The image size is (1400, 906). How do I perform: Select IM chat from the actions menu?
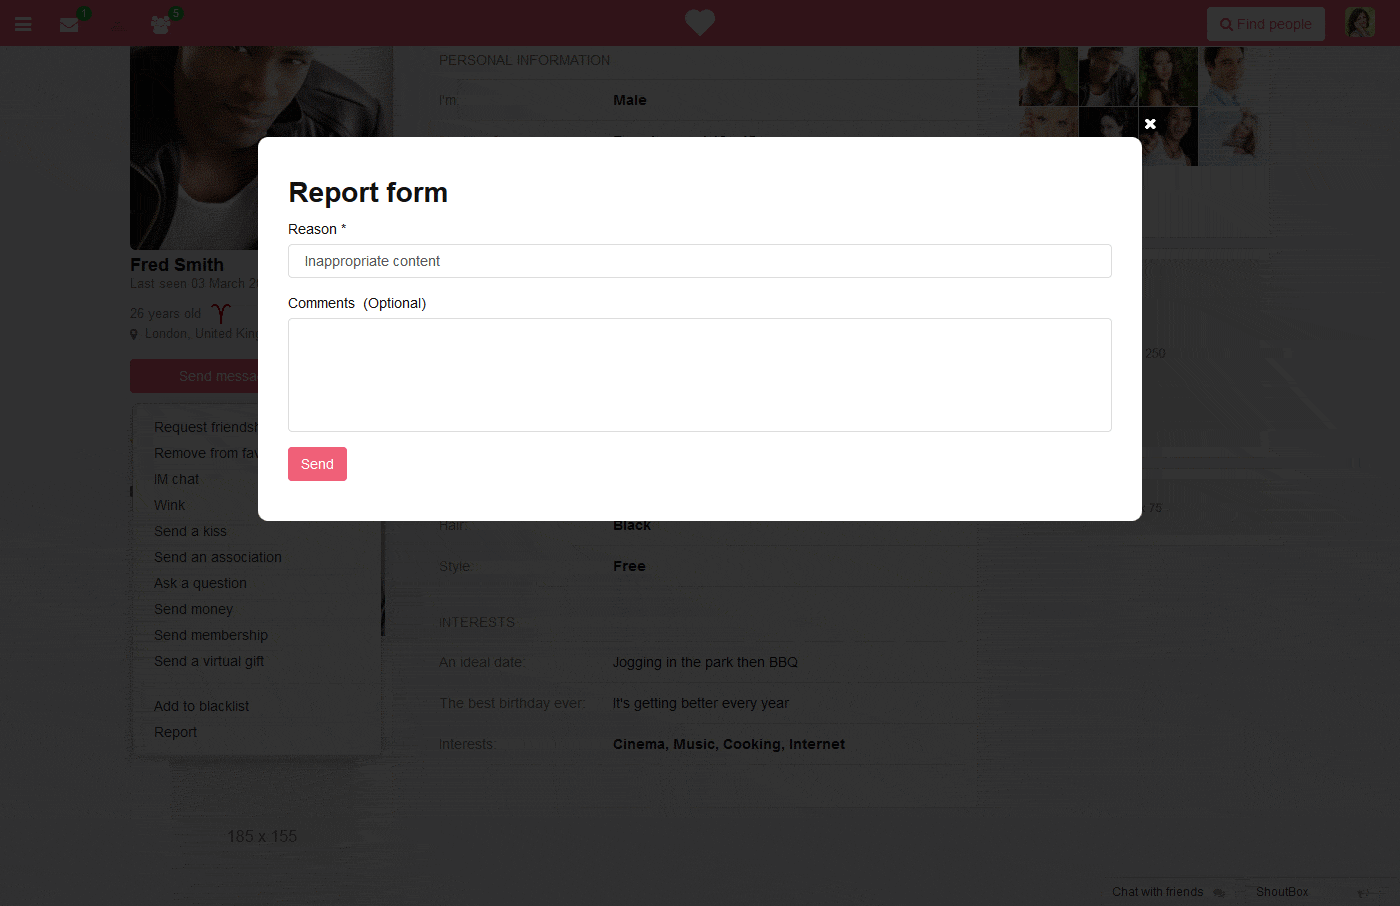tap(176, 479)
